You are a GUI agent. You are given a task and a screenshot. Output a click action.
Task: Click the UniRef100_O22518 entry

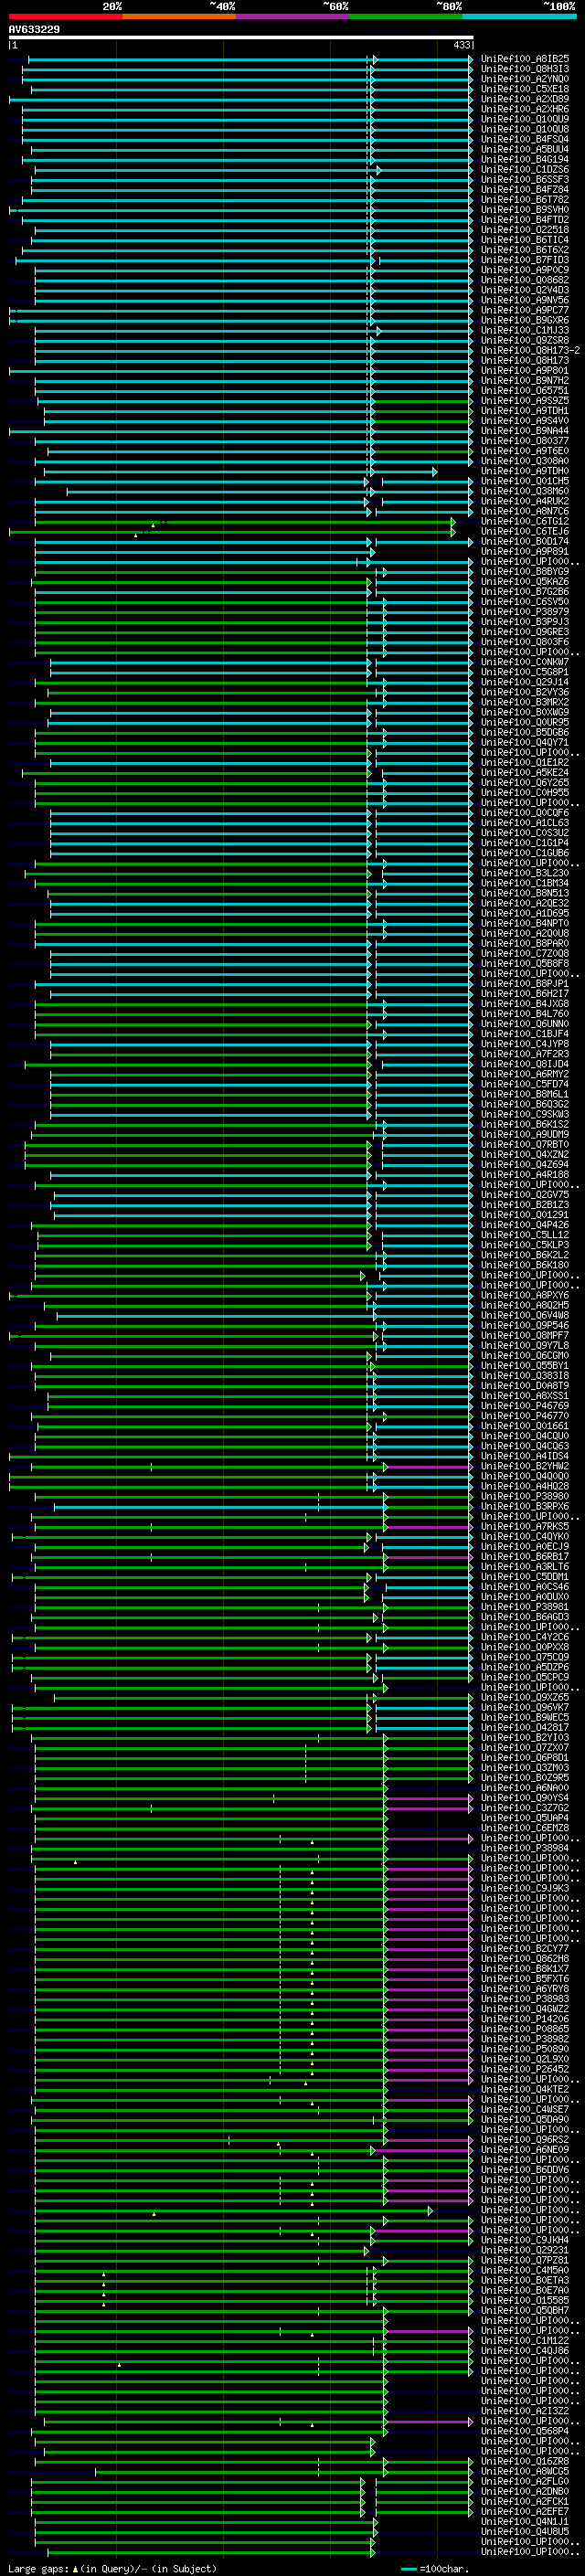point(525,229)
